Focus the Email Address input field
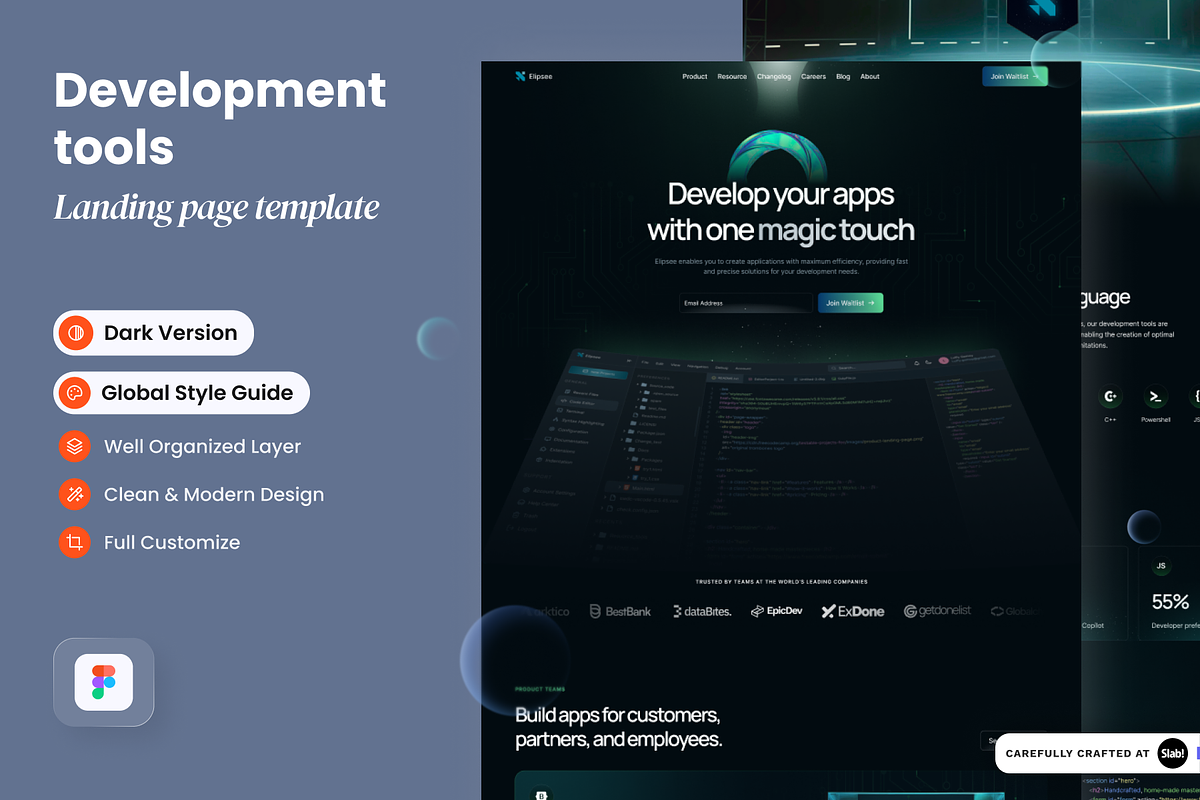The image size is (1200, 800). [746, 303]
